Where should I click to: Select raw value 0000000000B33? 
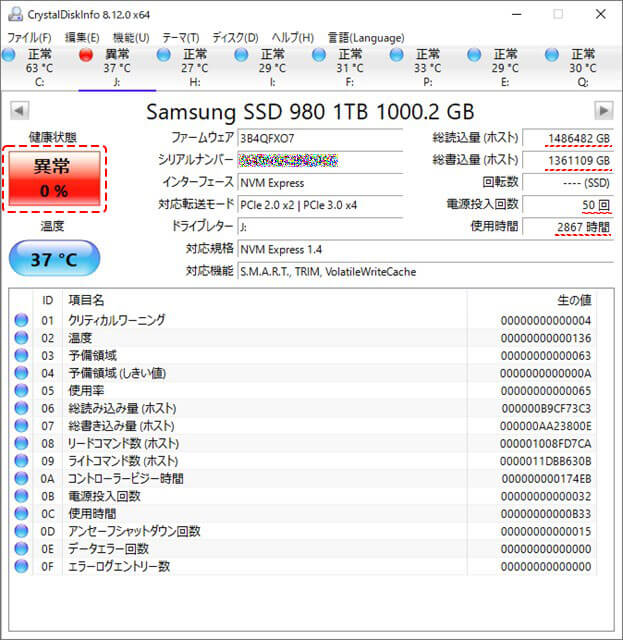(x=546, y=514)
